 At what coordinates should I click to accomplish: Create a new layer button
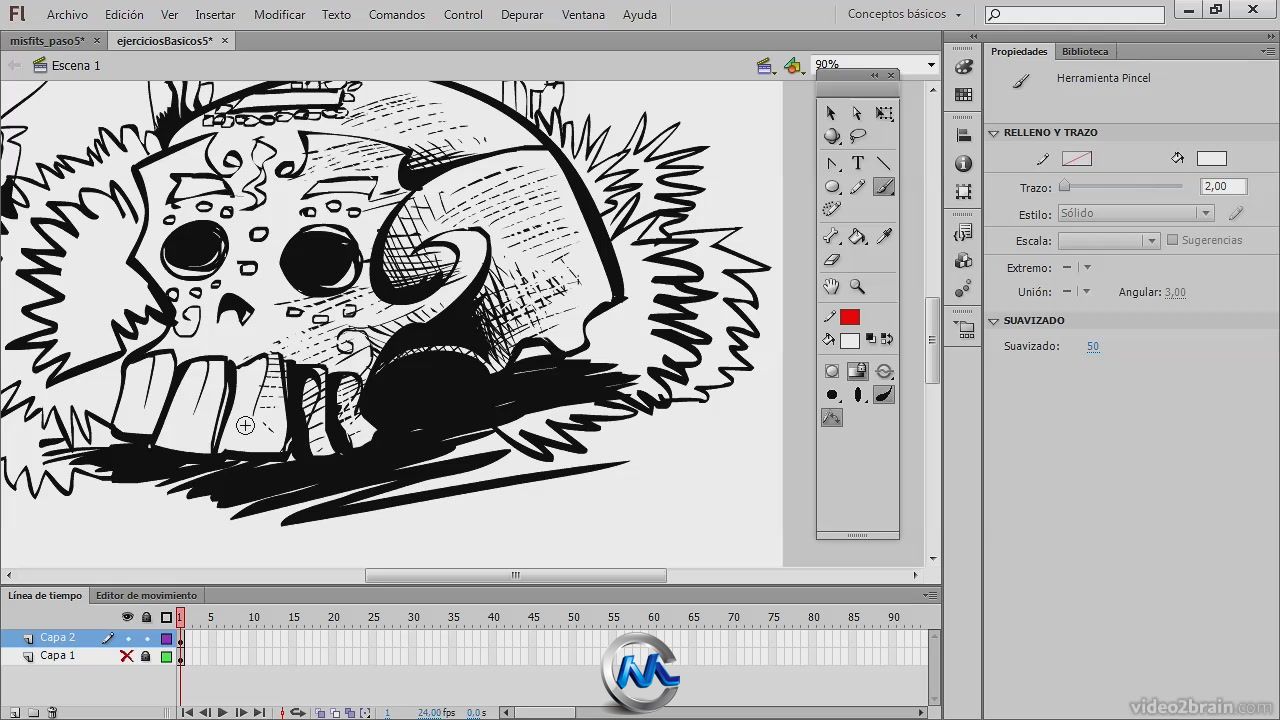(x=15, y=712)
